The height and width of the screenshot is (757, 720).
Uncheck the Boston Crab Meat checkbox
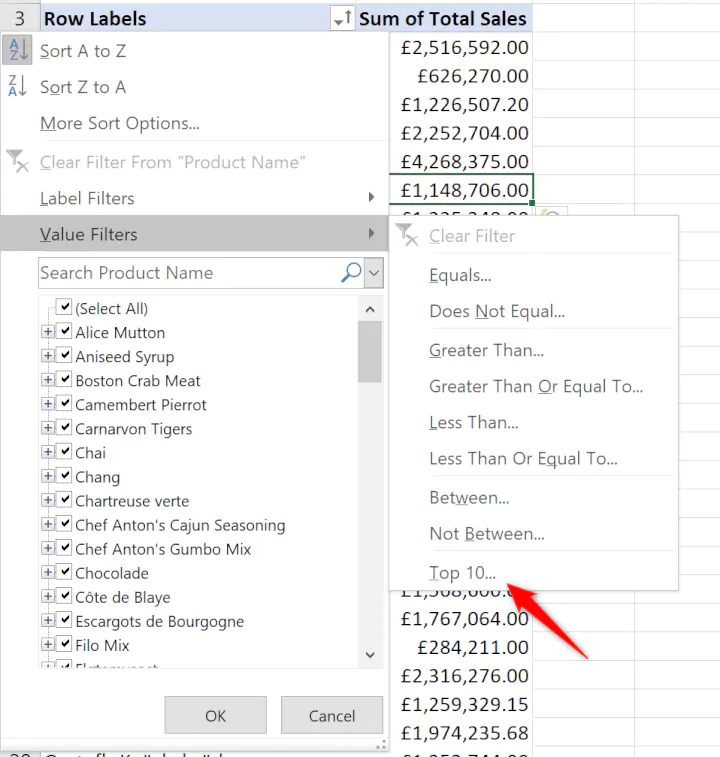tap(65, 381)
